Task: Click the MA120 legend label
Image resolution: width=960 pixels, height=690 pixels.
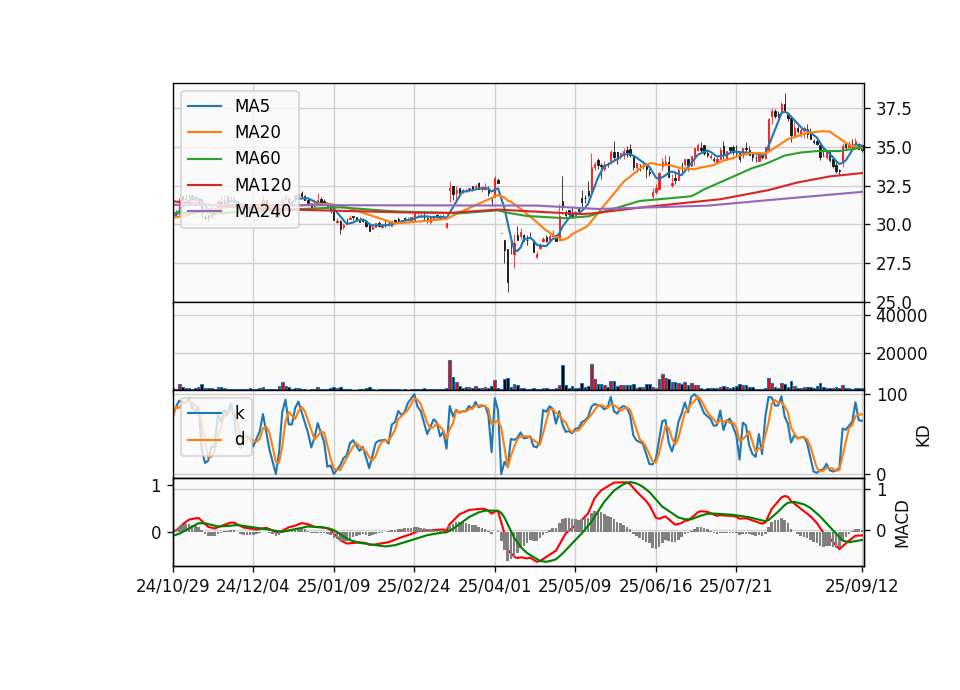Action: pyautogui.click(x=263, y=184)
